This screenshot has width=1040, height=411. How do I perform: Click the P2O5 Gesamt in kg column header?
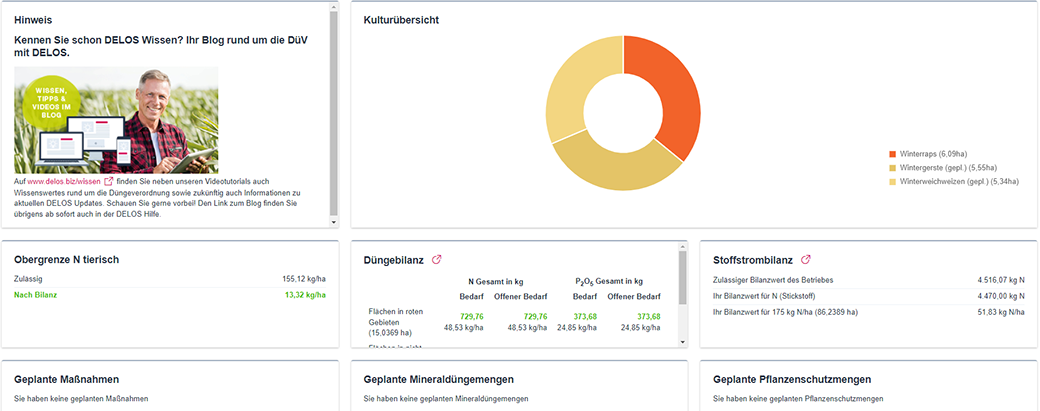click(608, 281)
